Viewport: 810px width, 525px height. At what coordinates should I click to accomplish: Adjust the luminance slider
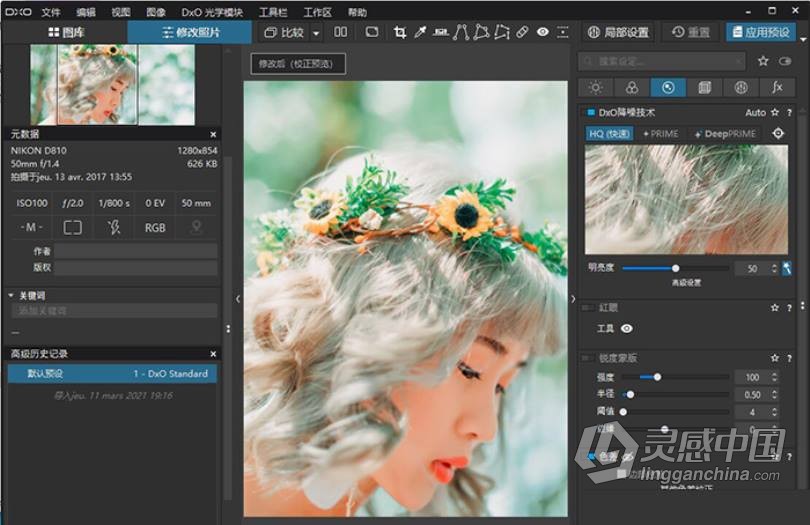(x=675, y=268)
